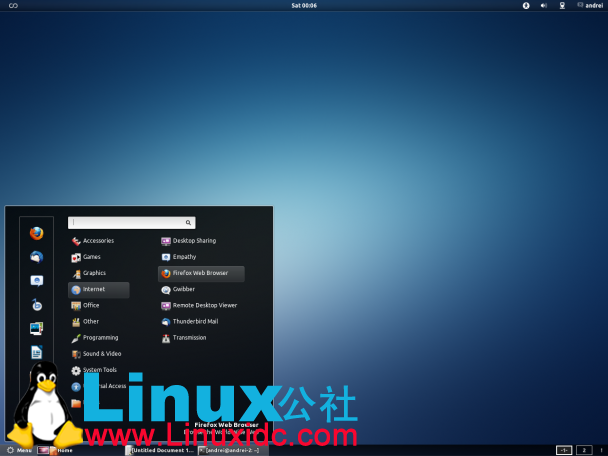Open the network indicator in top panel
The height and width of the screenshot is (456, 608).
[x=562, y=5]
